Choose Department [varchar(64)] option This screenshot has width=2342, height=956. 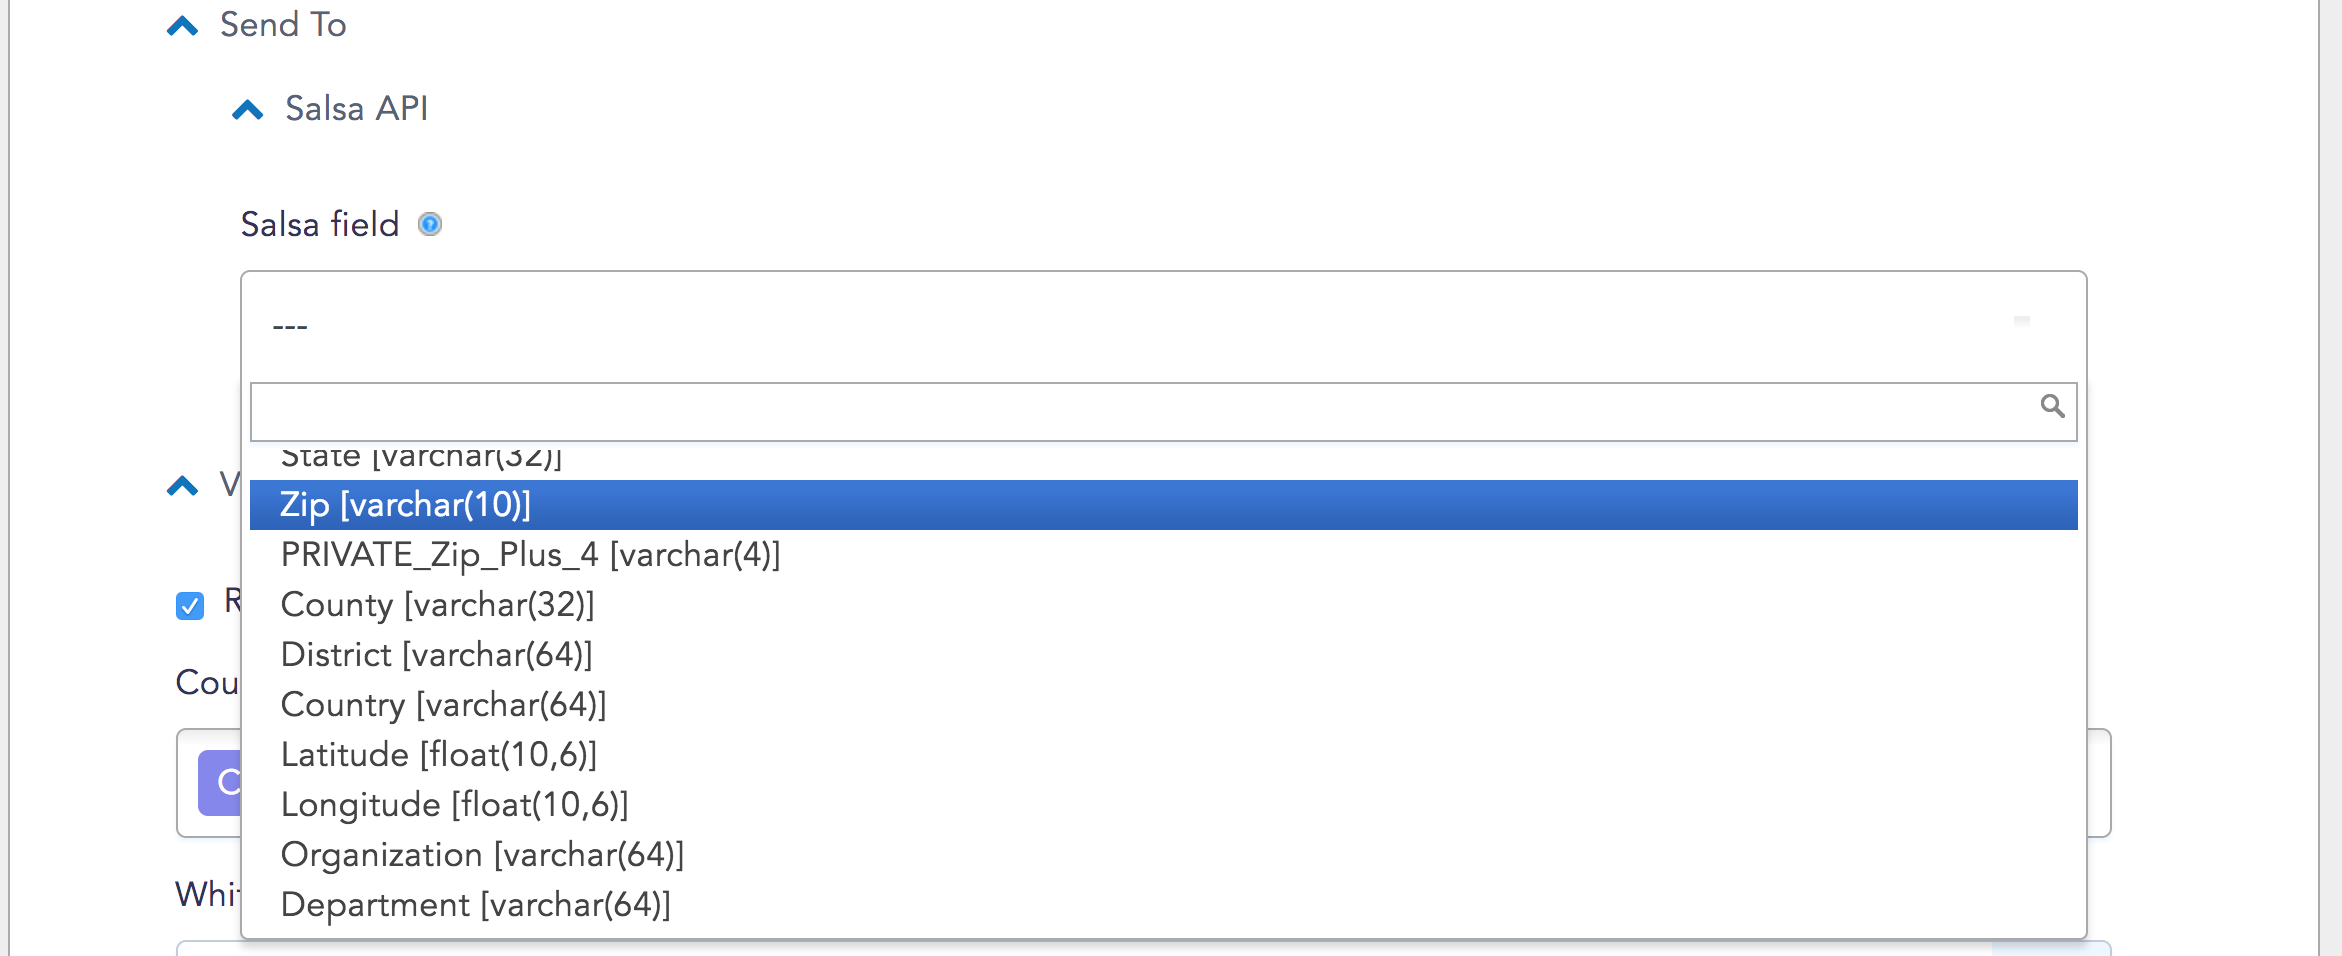click(x=1163, y=905)
